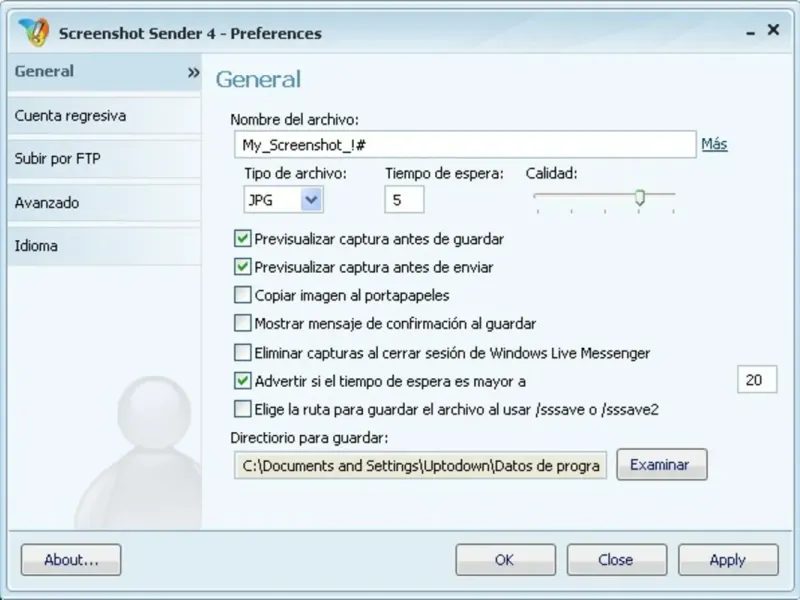Click the double chevron beside General

193,72
